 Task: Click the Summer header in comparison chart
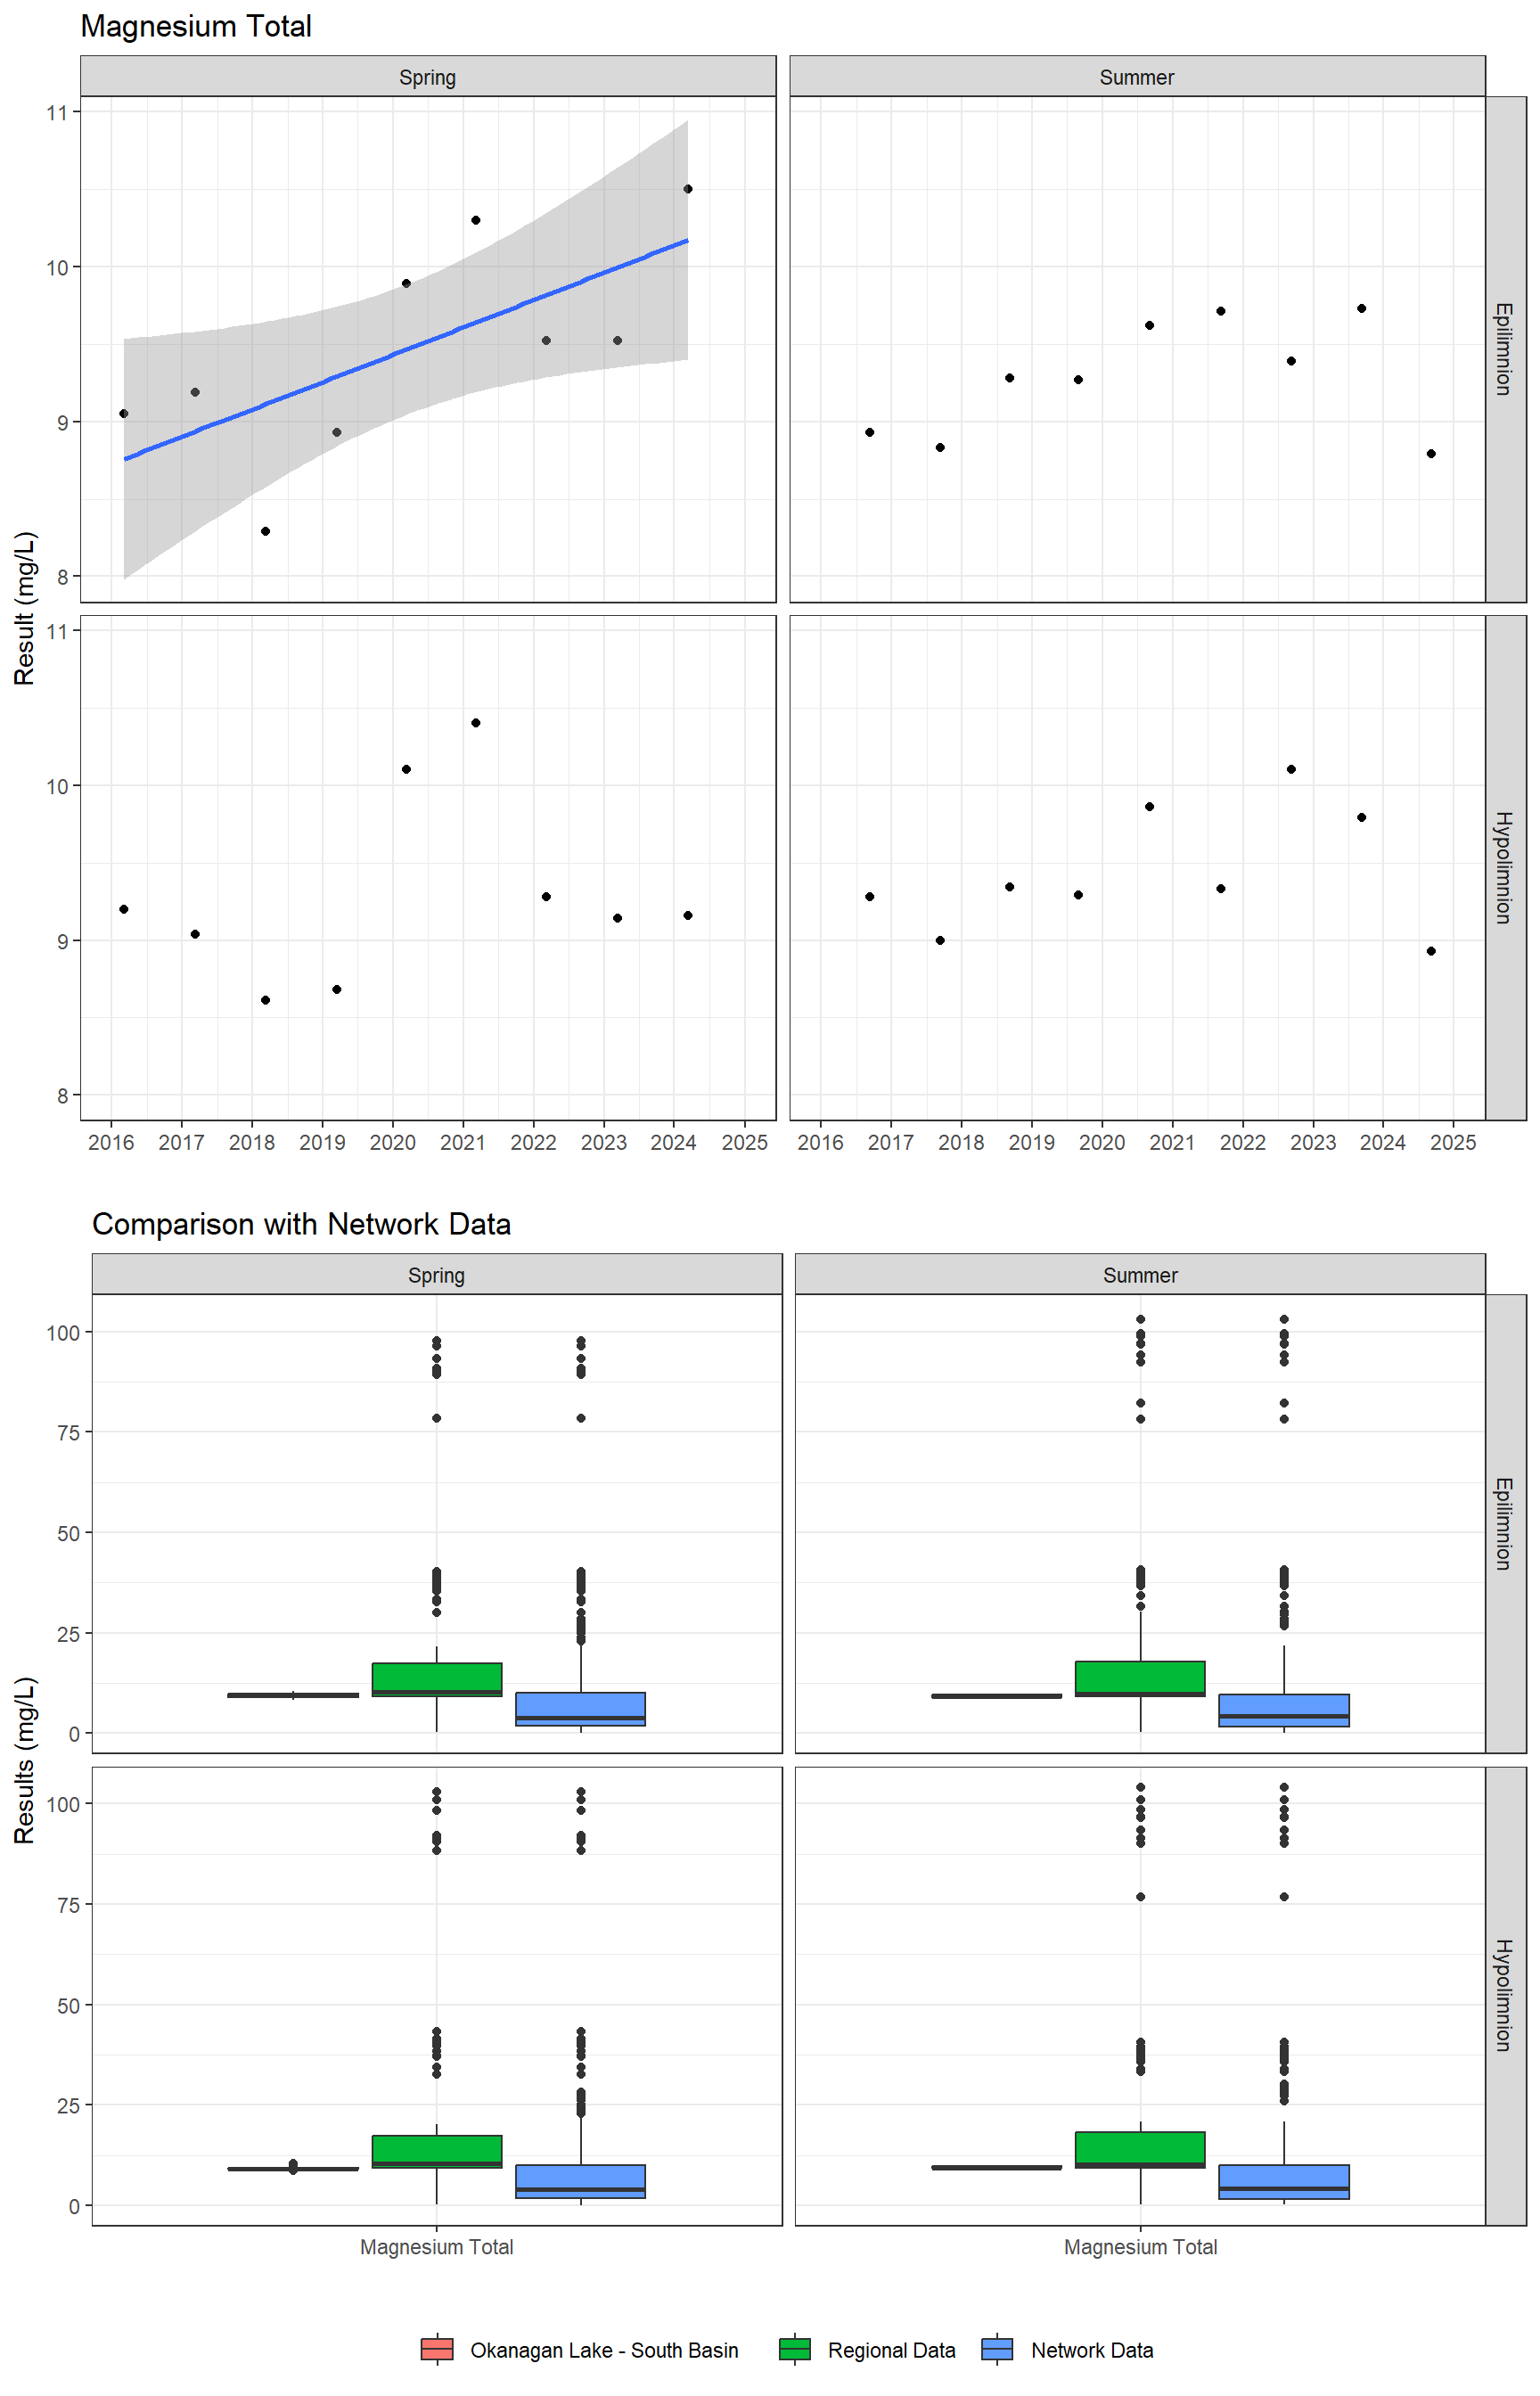tap(1140, 1275)
